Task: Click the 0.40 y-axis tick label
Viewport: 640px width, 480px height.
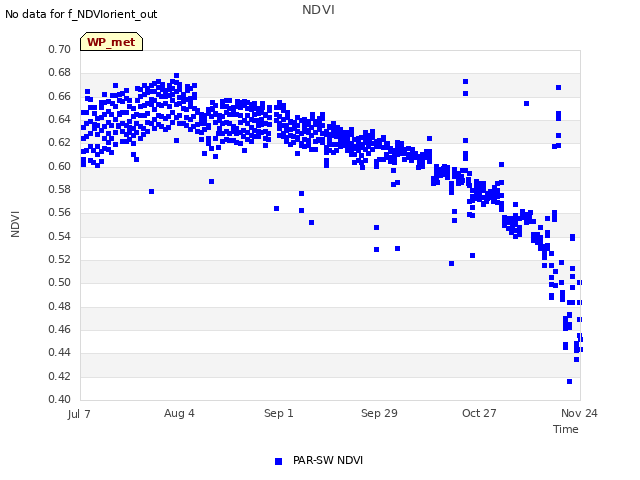Action: 60,399
